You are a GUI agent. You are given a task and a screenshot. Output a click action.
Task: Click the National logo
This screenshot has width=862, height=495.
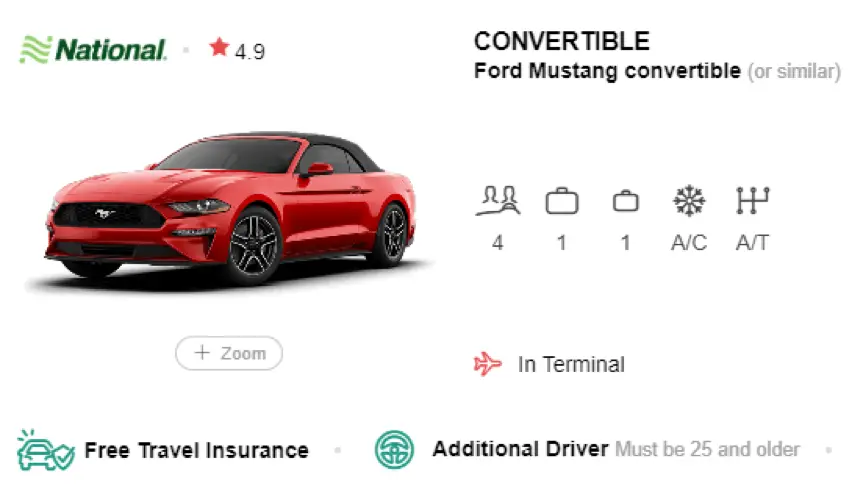click(x=93, y=50)
